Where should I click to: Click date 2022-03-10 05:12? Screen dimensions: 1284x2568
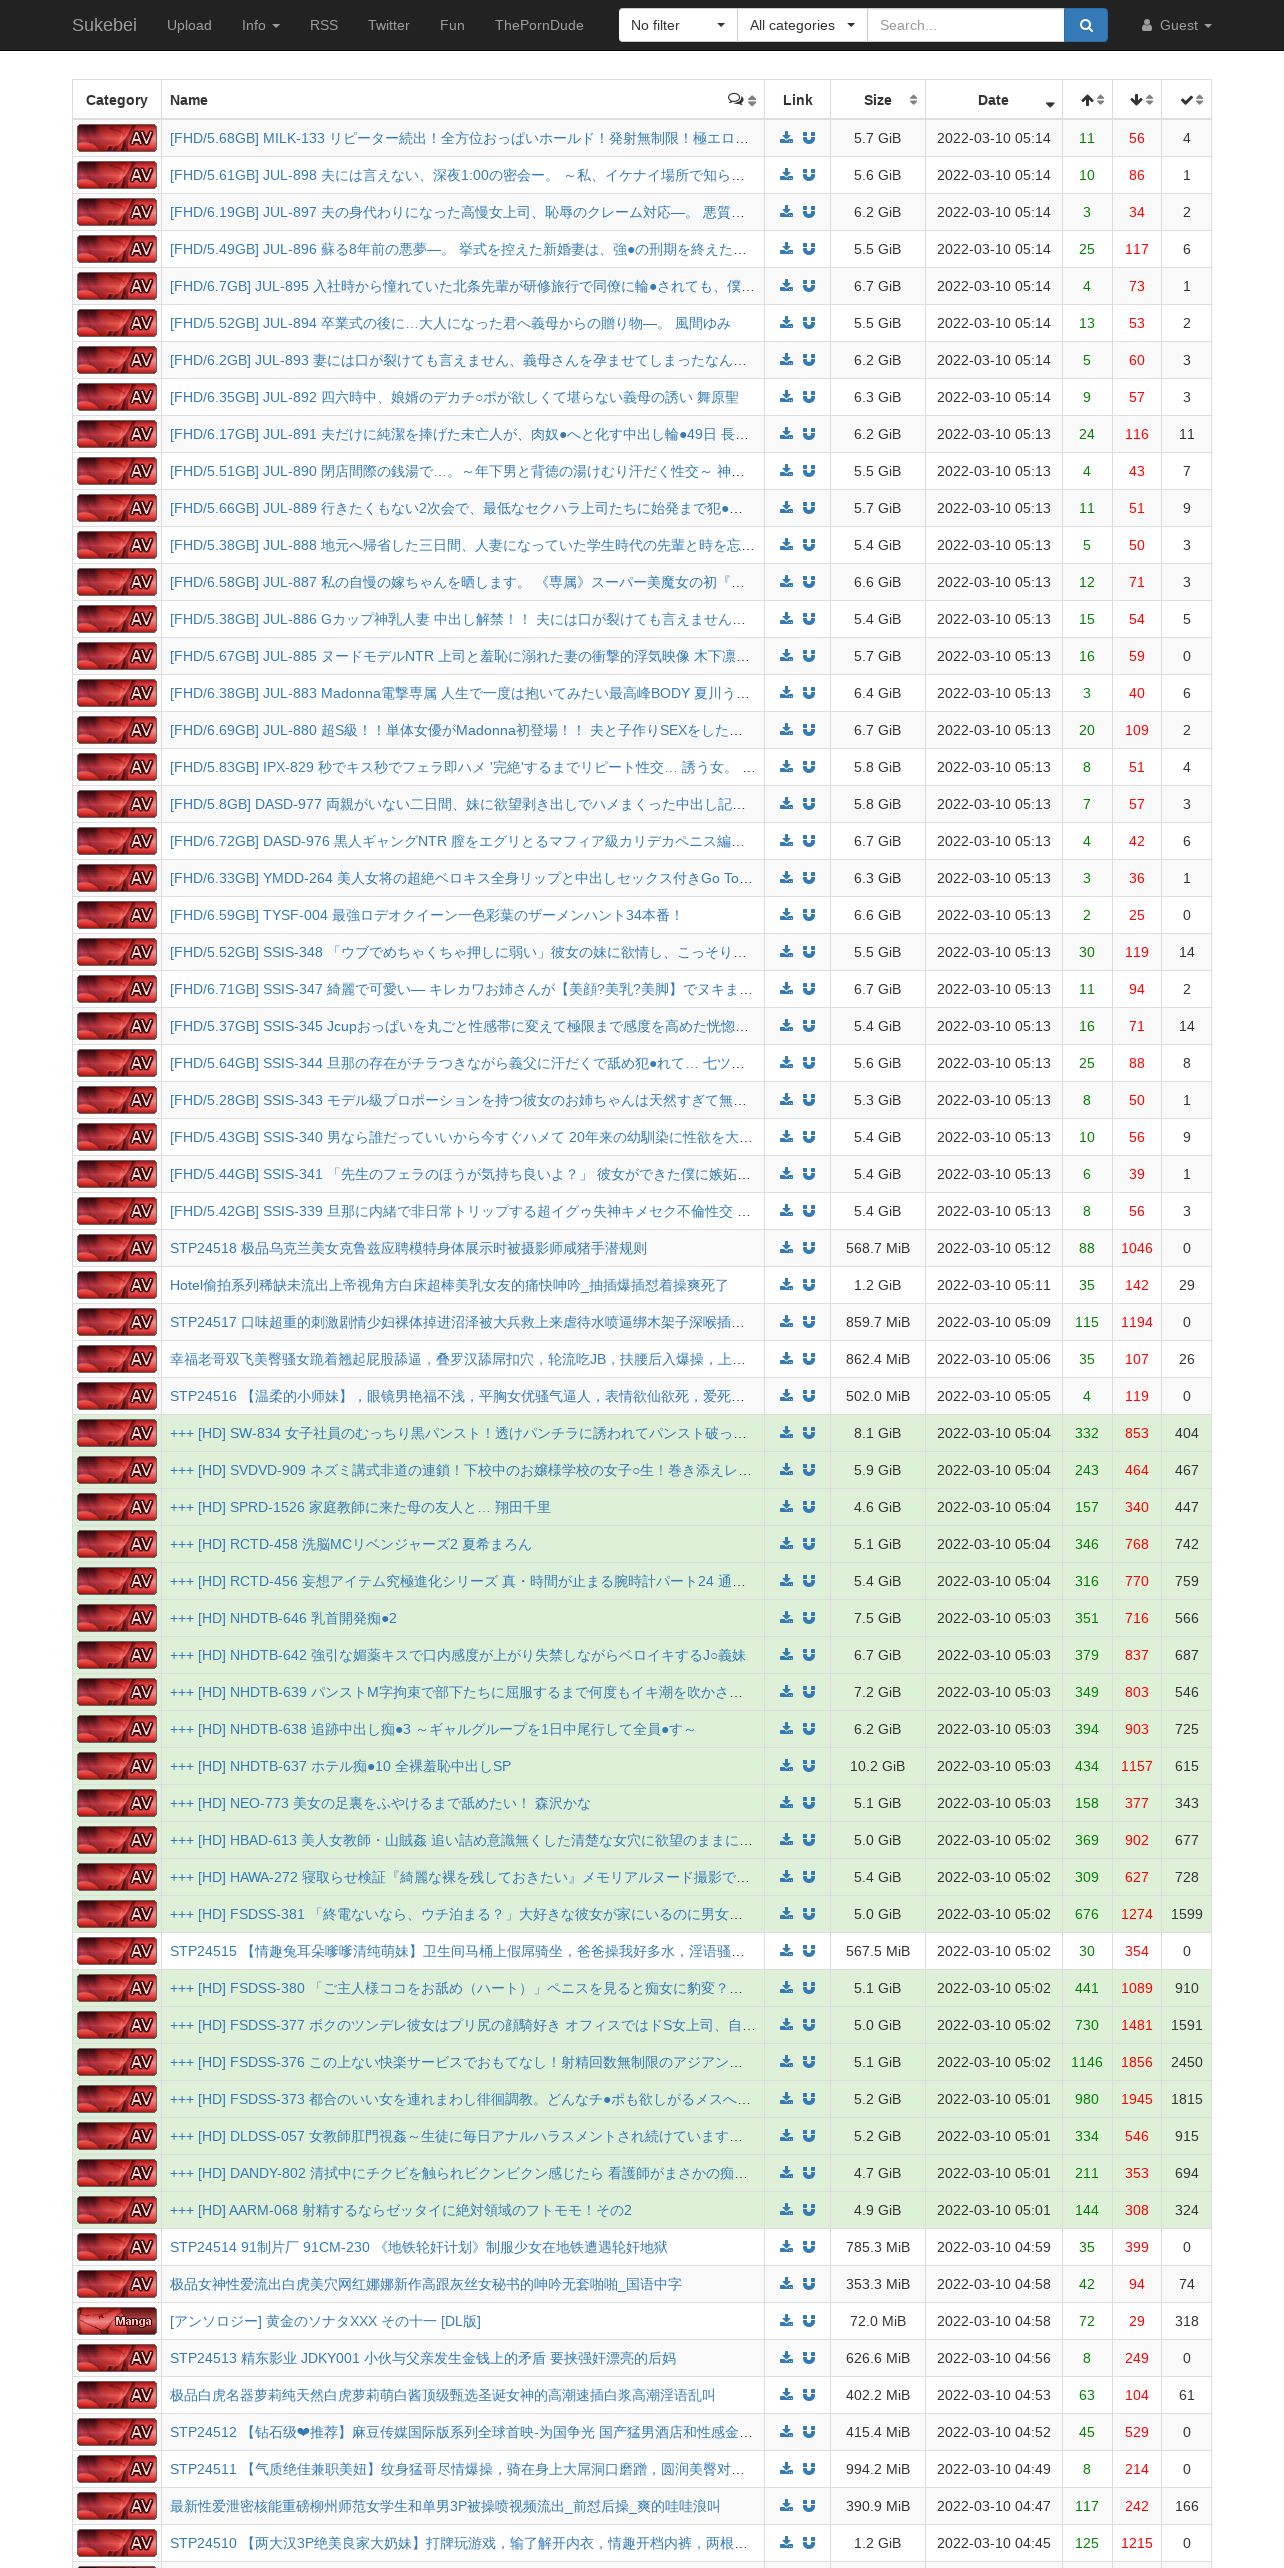(x=994, y=1248)
